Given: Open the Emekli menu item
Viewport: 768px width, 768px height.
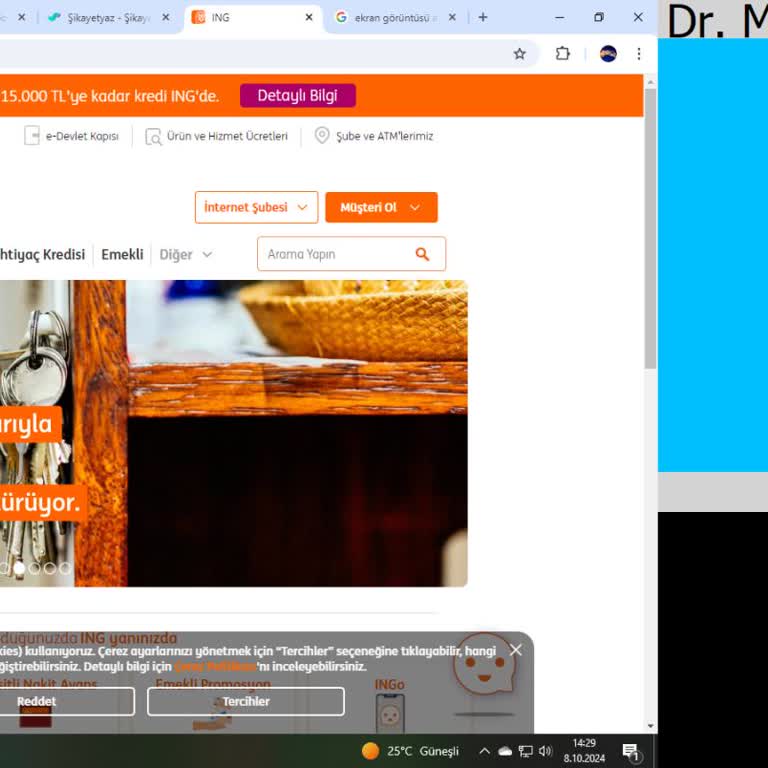Looking at the screenshot, I should 122,255.
